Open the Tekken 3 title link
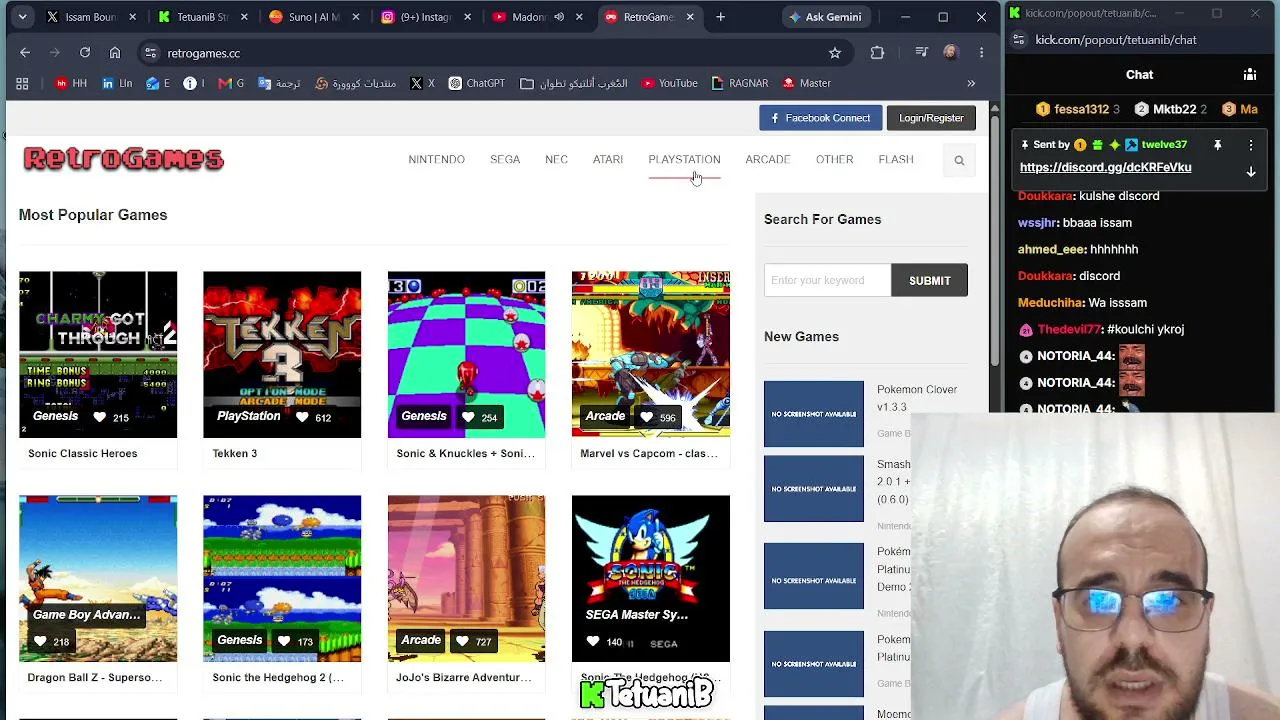 235,454
